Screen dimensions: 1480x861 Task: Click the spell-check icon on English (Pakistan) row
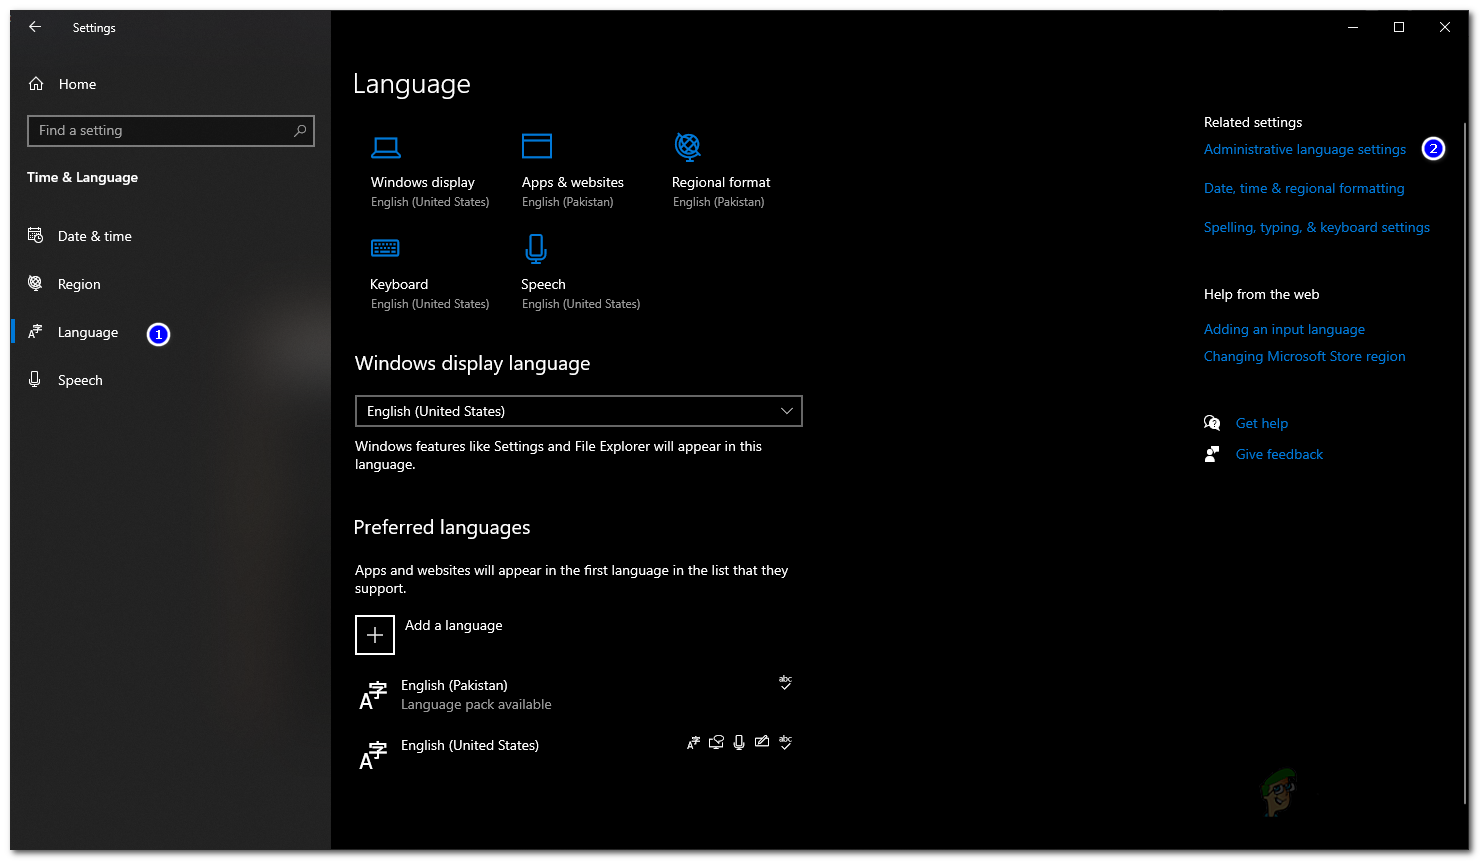coord(786,682)
